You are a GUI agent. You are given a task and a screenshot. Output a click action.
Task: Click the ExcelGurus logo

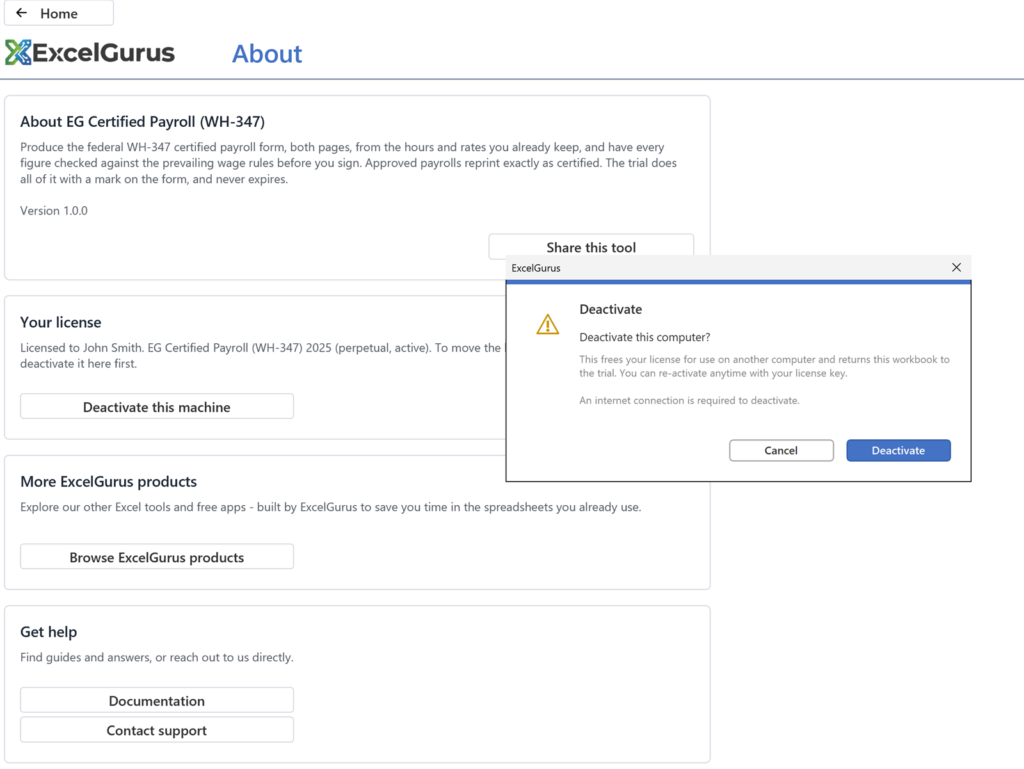coord(90,53)
